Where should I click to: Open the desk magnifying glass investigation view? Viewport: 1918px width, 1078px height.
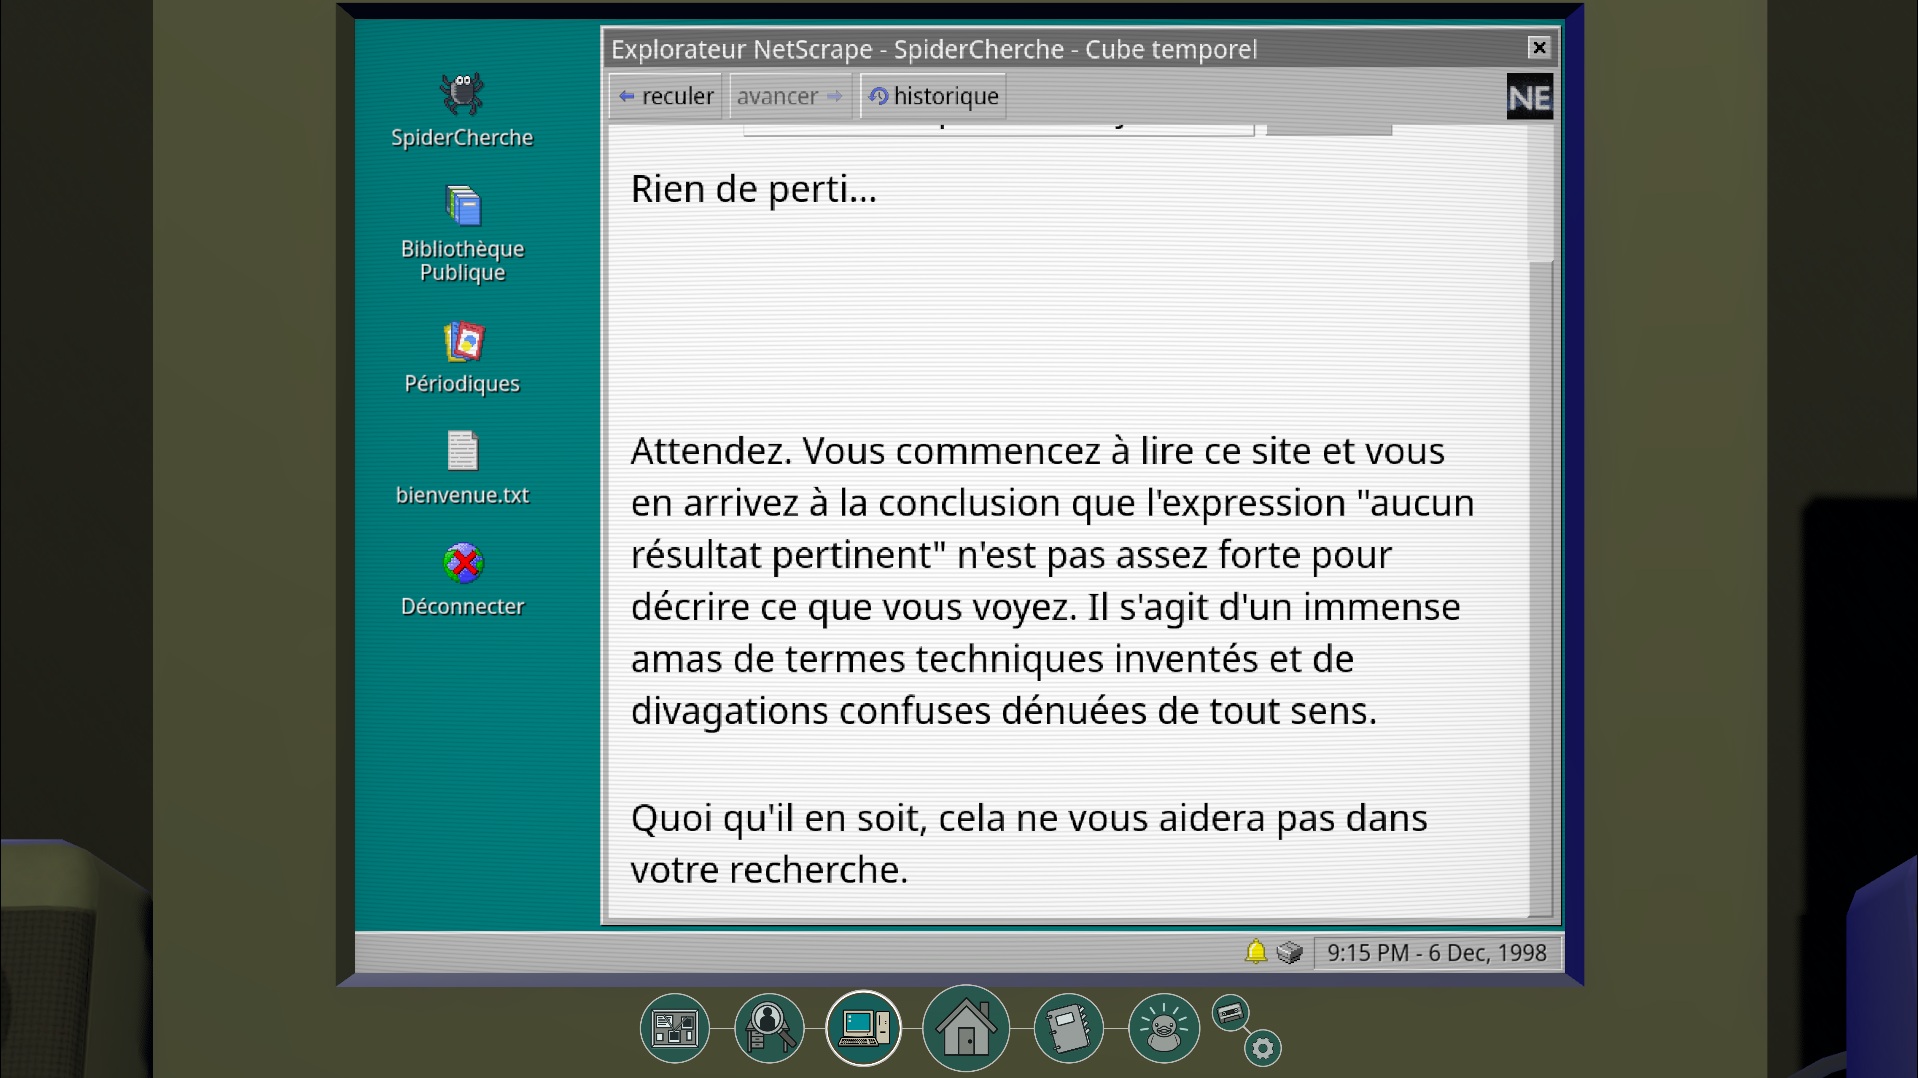(768, 1028)
